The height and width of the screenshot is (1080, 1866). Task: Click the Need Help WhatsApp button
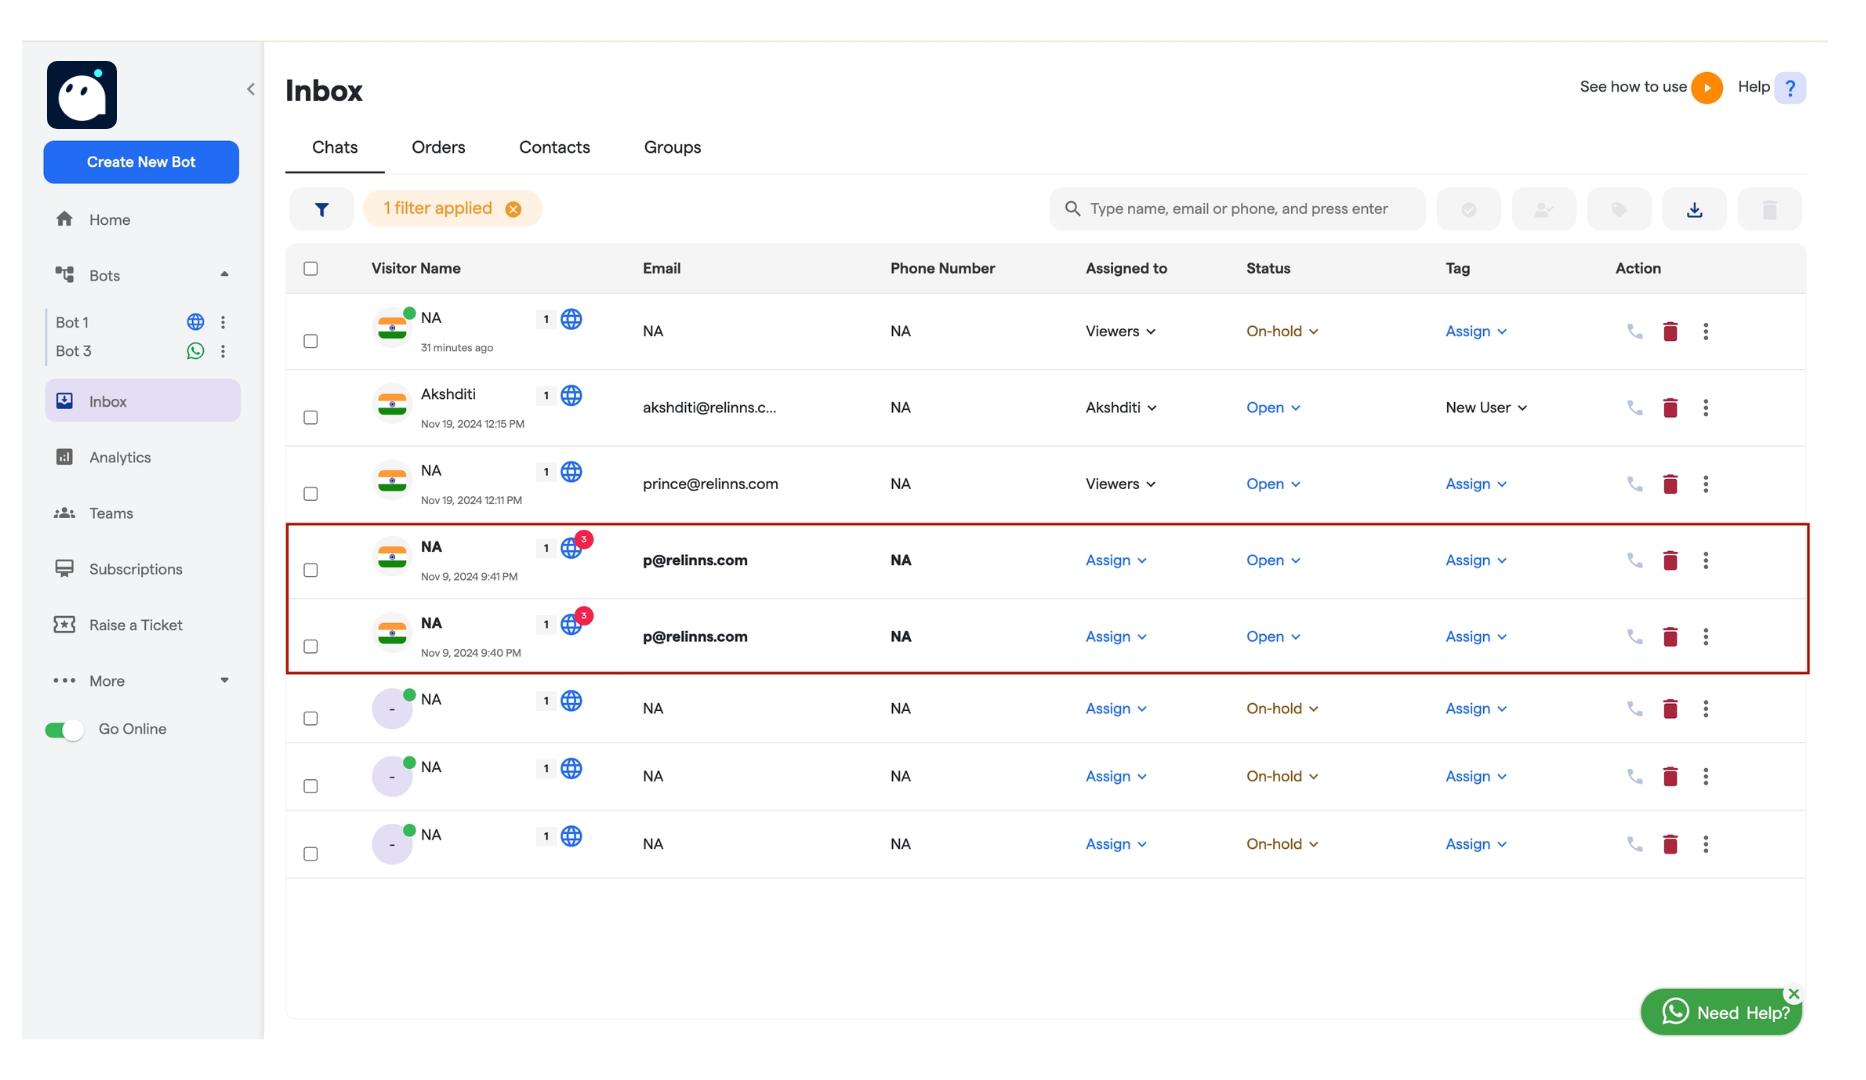(1721, 1012)
